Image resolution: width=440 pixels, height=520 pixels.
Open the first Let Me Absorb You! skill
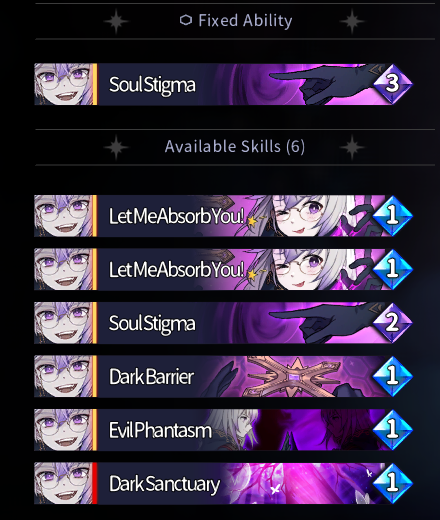(x=223, y=216)
